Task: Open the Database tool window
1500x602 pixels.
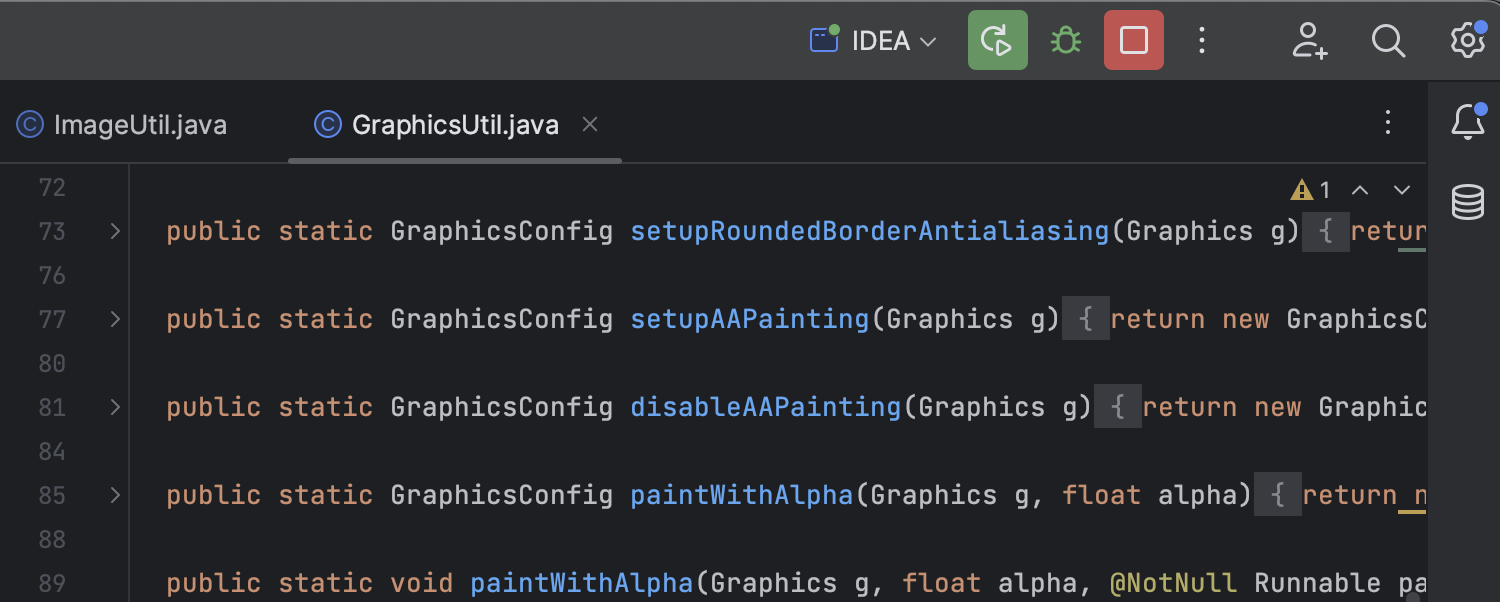Action: click(x=1467, y=202)
